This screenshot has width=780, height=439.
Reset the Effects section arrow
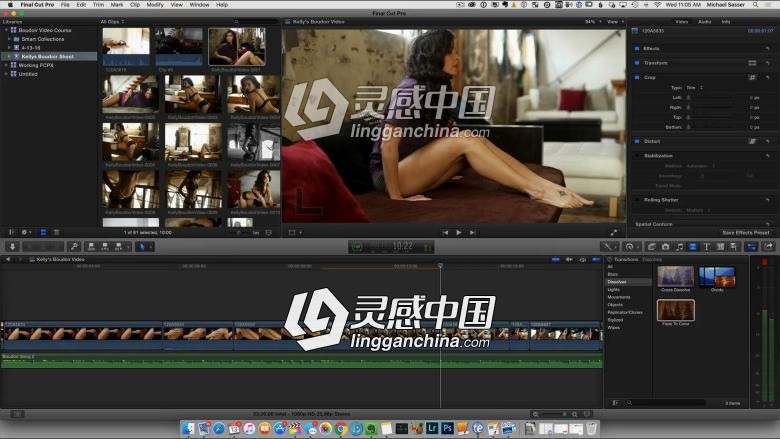point(768,49)
